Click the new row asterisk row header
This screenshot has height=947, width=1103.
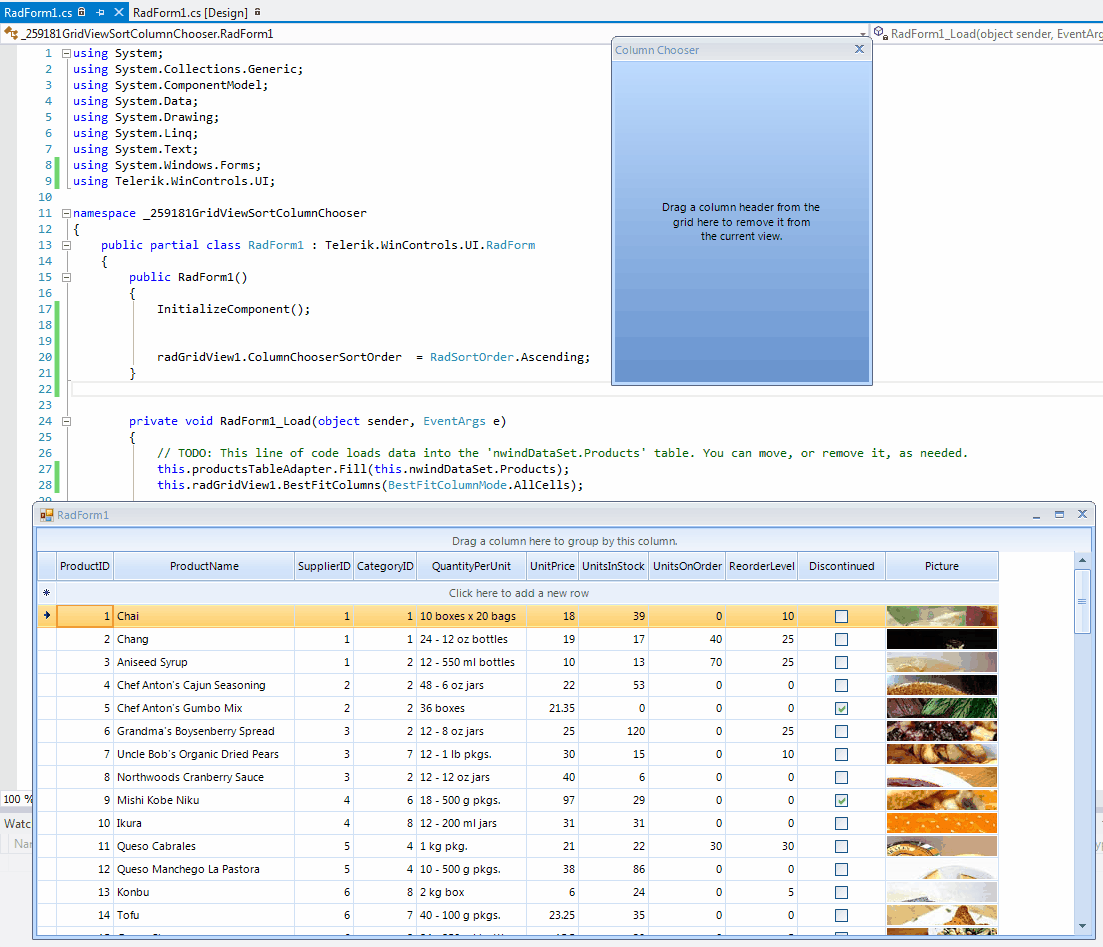point(46,593)
